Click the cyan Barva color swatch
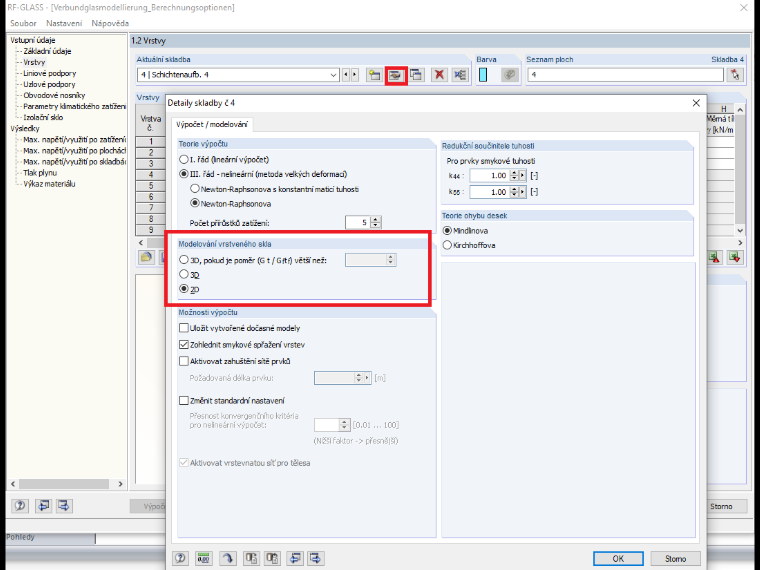This screenshot has height=570, width=760. click(x=483, y=75)
